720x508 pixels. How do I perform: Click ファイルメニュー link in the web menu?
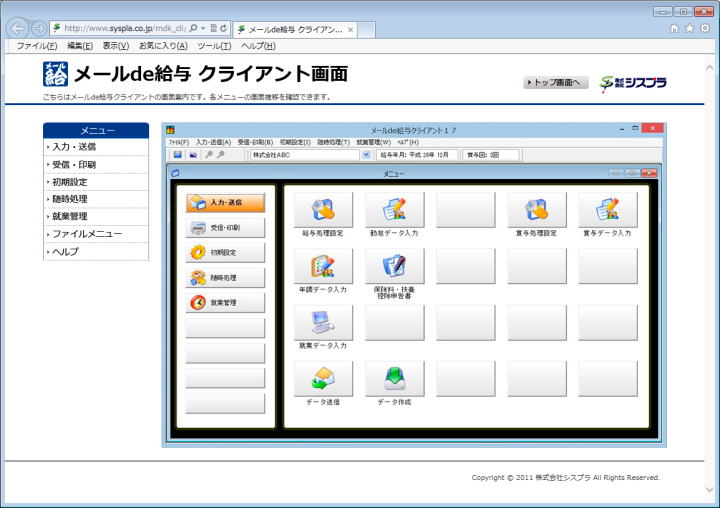87,234
